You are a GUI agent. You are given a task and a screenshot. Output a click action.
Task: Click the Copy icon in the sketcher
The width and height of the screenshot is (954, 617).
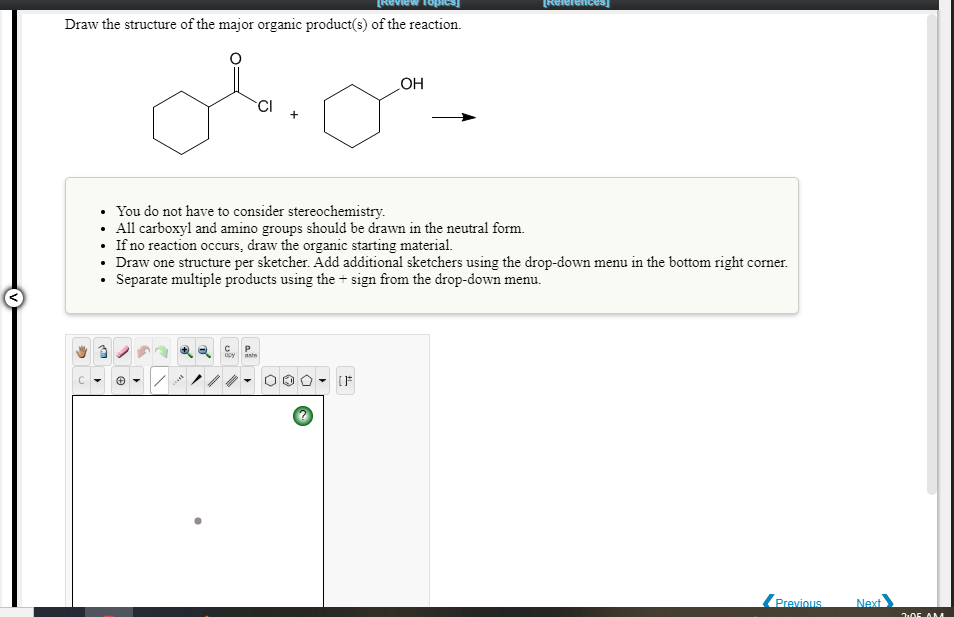pos(229,352)
